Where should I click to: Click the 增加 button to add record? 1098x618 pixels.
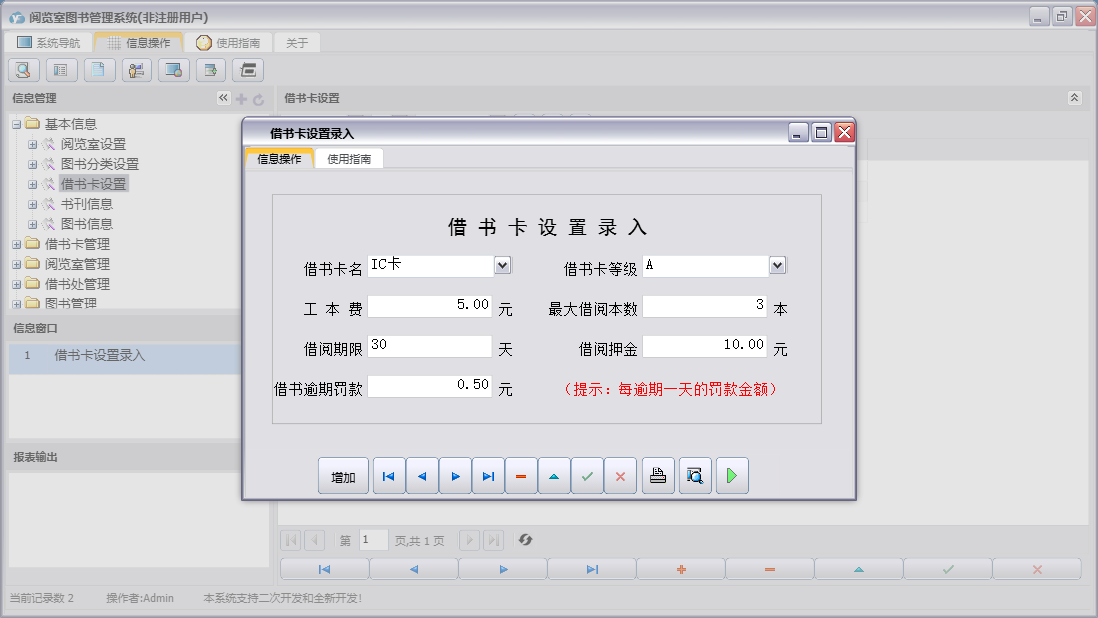click(343, 475)
